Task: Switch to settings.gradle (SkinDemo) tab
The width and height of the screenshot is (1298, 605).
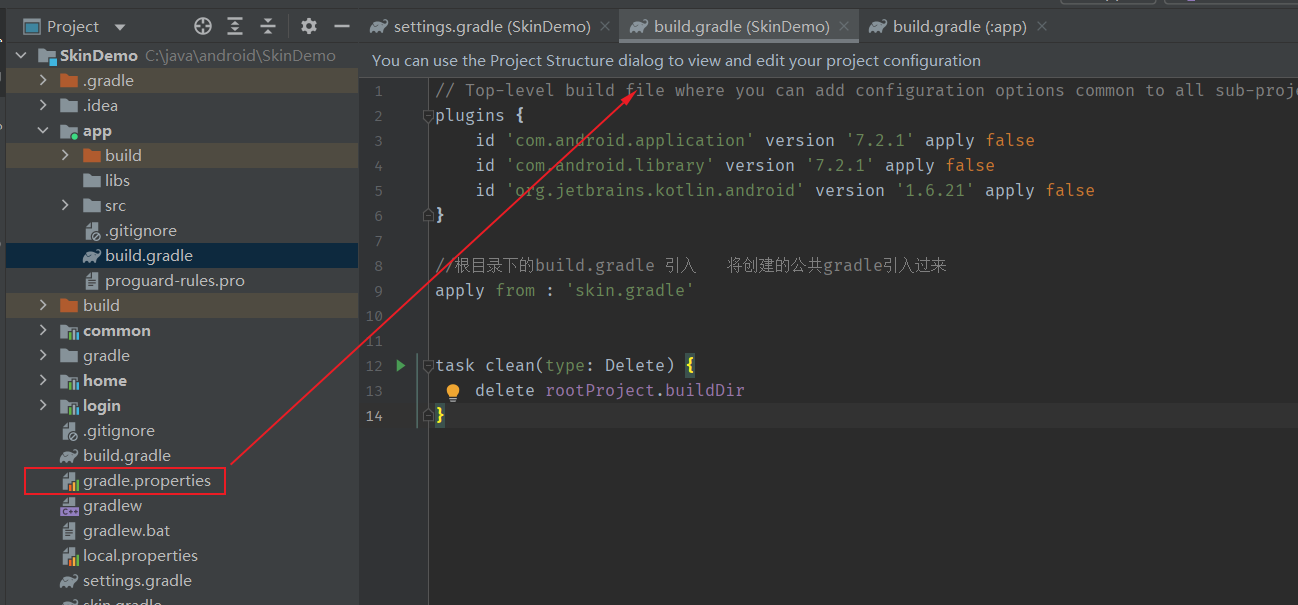Action: coord(491,27)
